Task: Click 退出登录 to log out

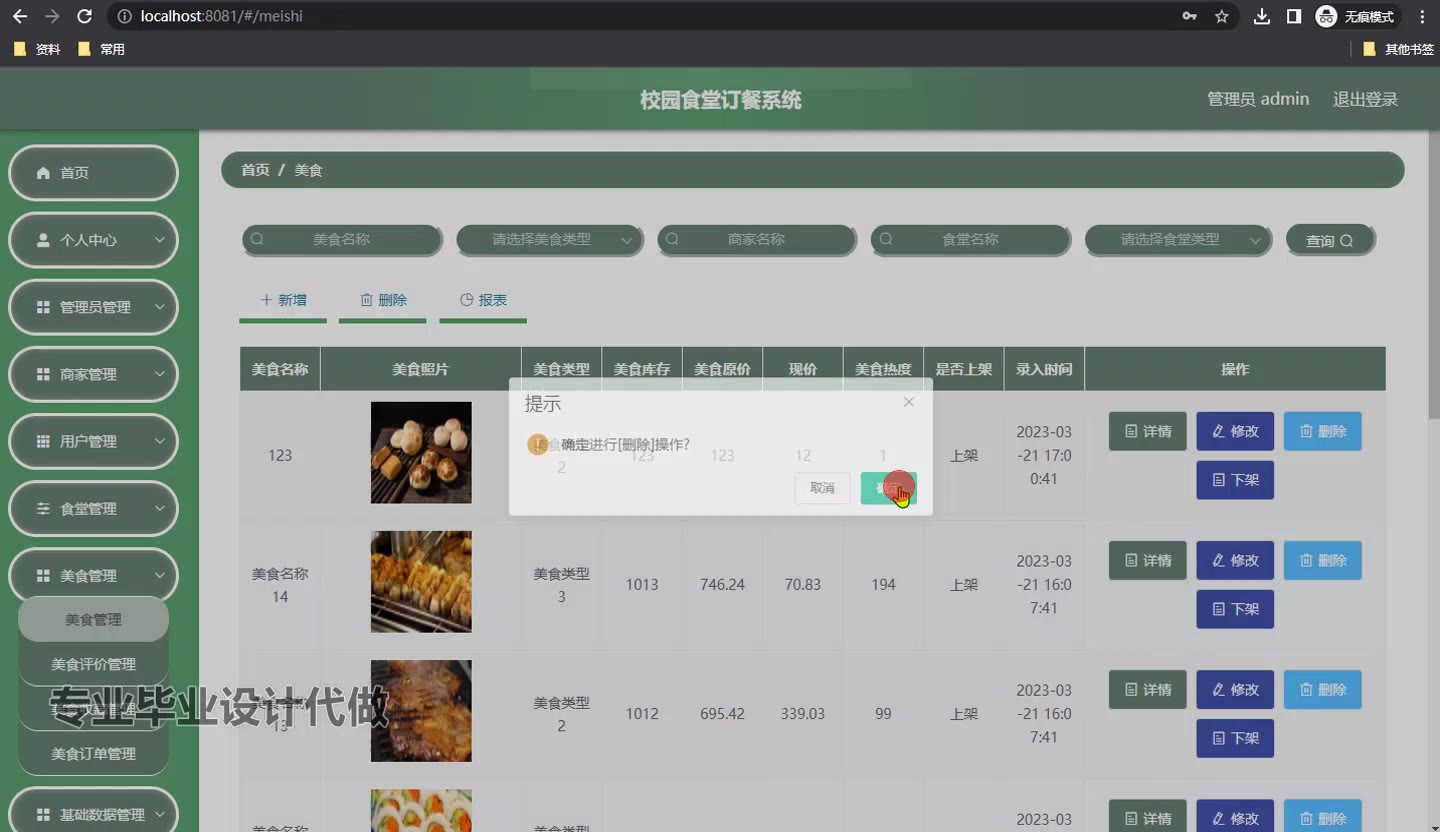Action: coord(1365,99)
